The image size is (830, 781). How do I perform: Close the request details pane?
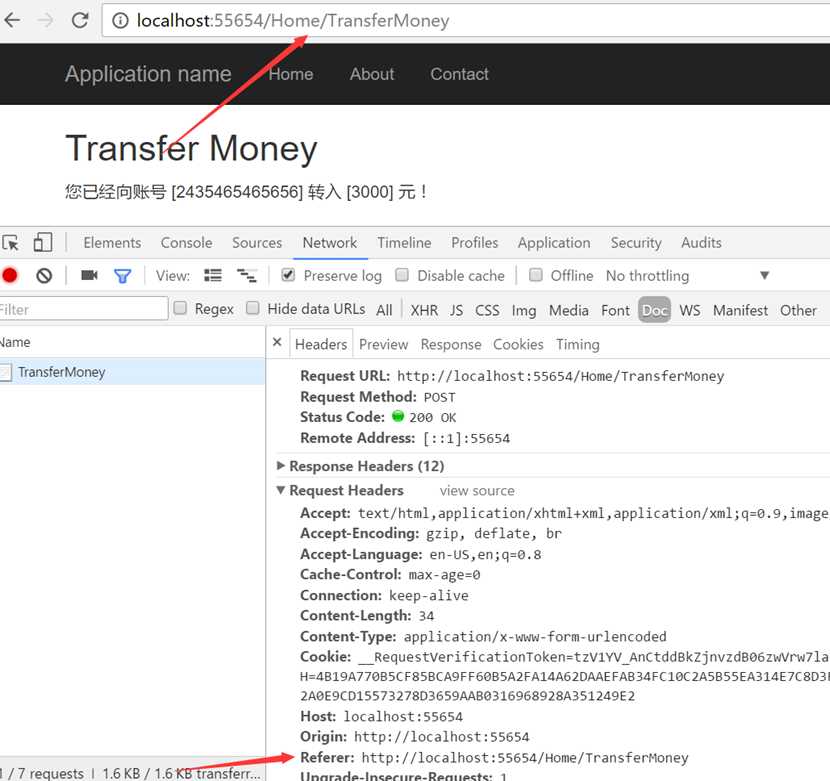point(277,343)
